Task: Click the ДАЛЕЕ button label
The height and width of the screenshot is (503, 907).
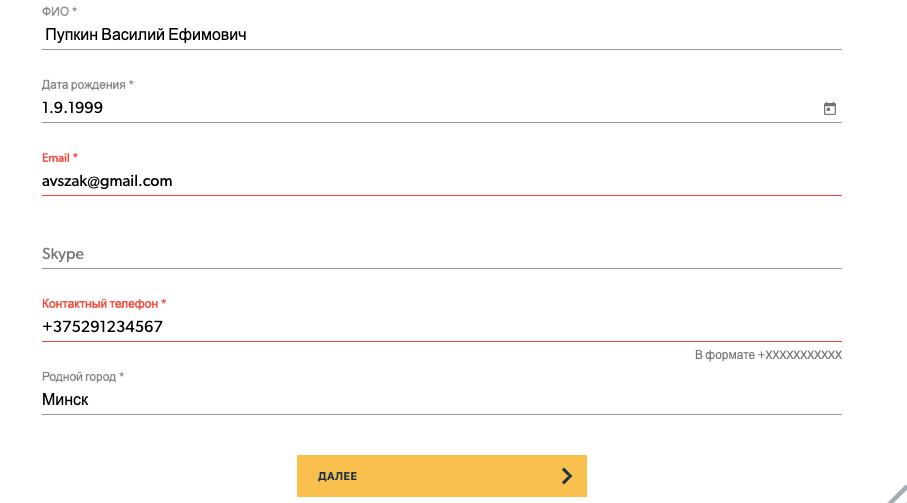Action: tap(337, 476)
